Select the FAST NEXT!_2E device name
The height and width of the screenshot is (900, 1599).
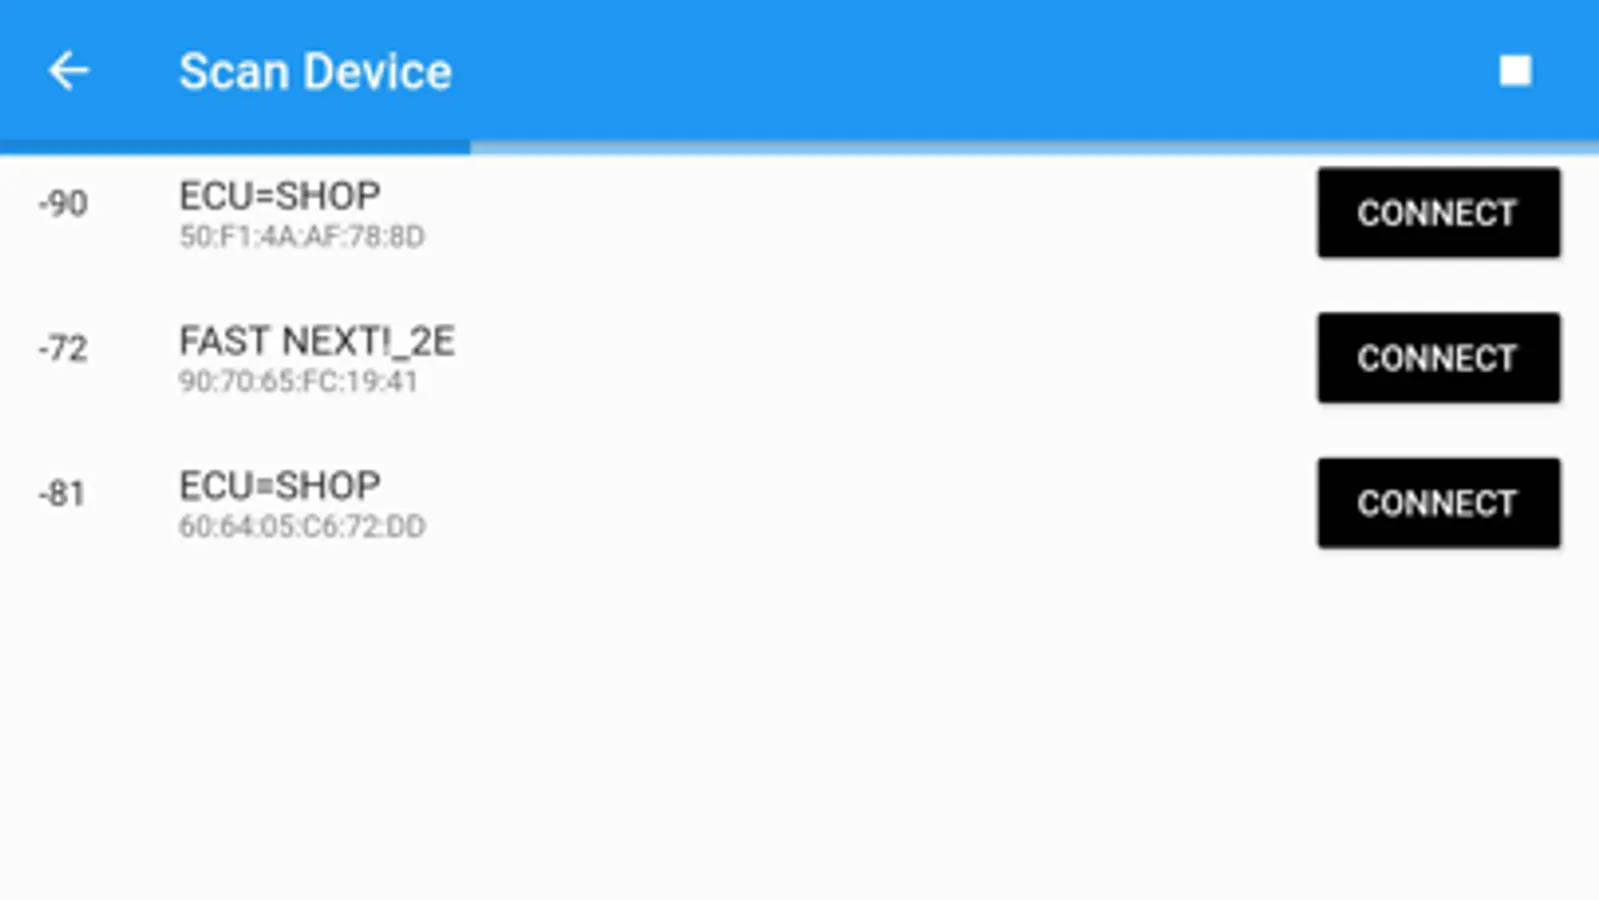(x=317, y=342)
